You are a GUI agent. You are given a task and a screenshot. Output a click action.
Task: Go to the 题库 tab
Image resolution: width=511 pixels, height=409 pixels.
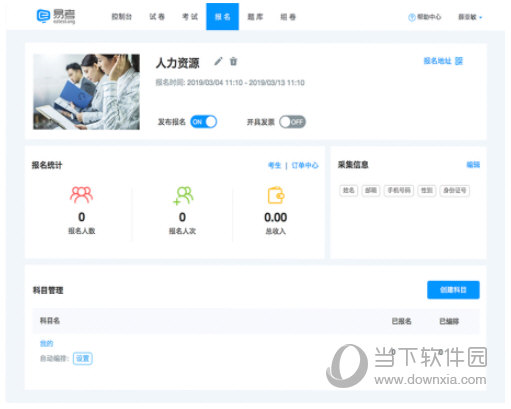tap(255, 17)
